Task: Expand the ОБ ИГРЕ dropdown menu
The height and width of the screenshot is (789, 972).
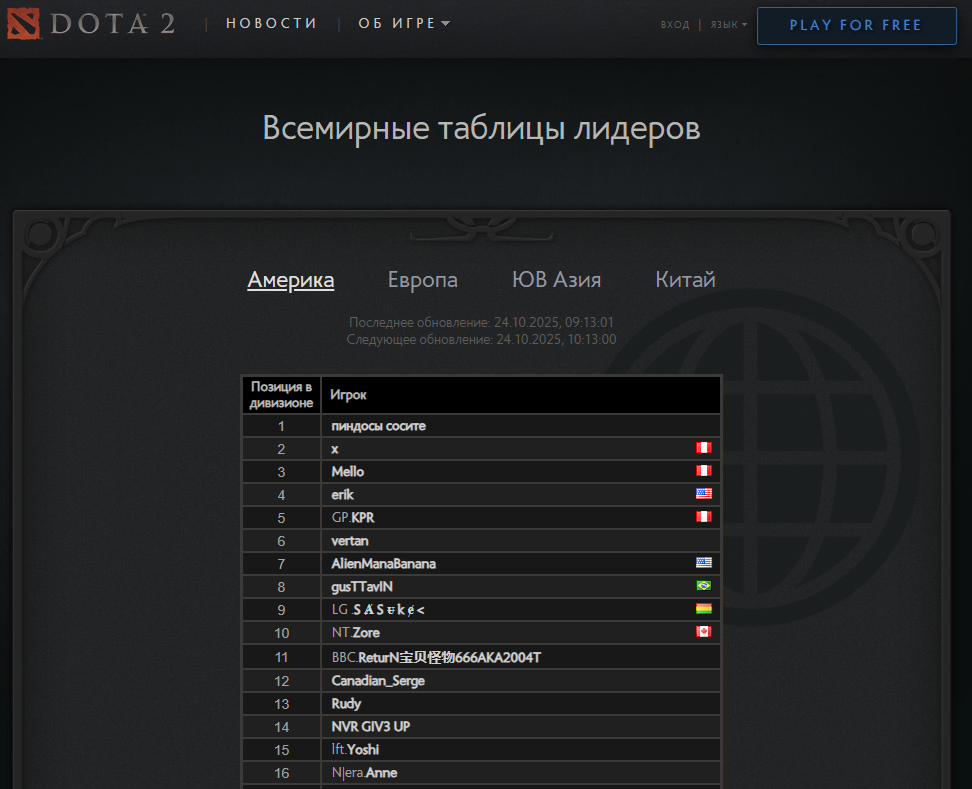Action: pyautogui.click(x=403, y=24)
